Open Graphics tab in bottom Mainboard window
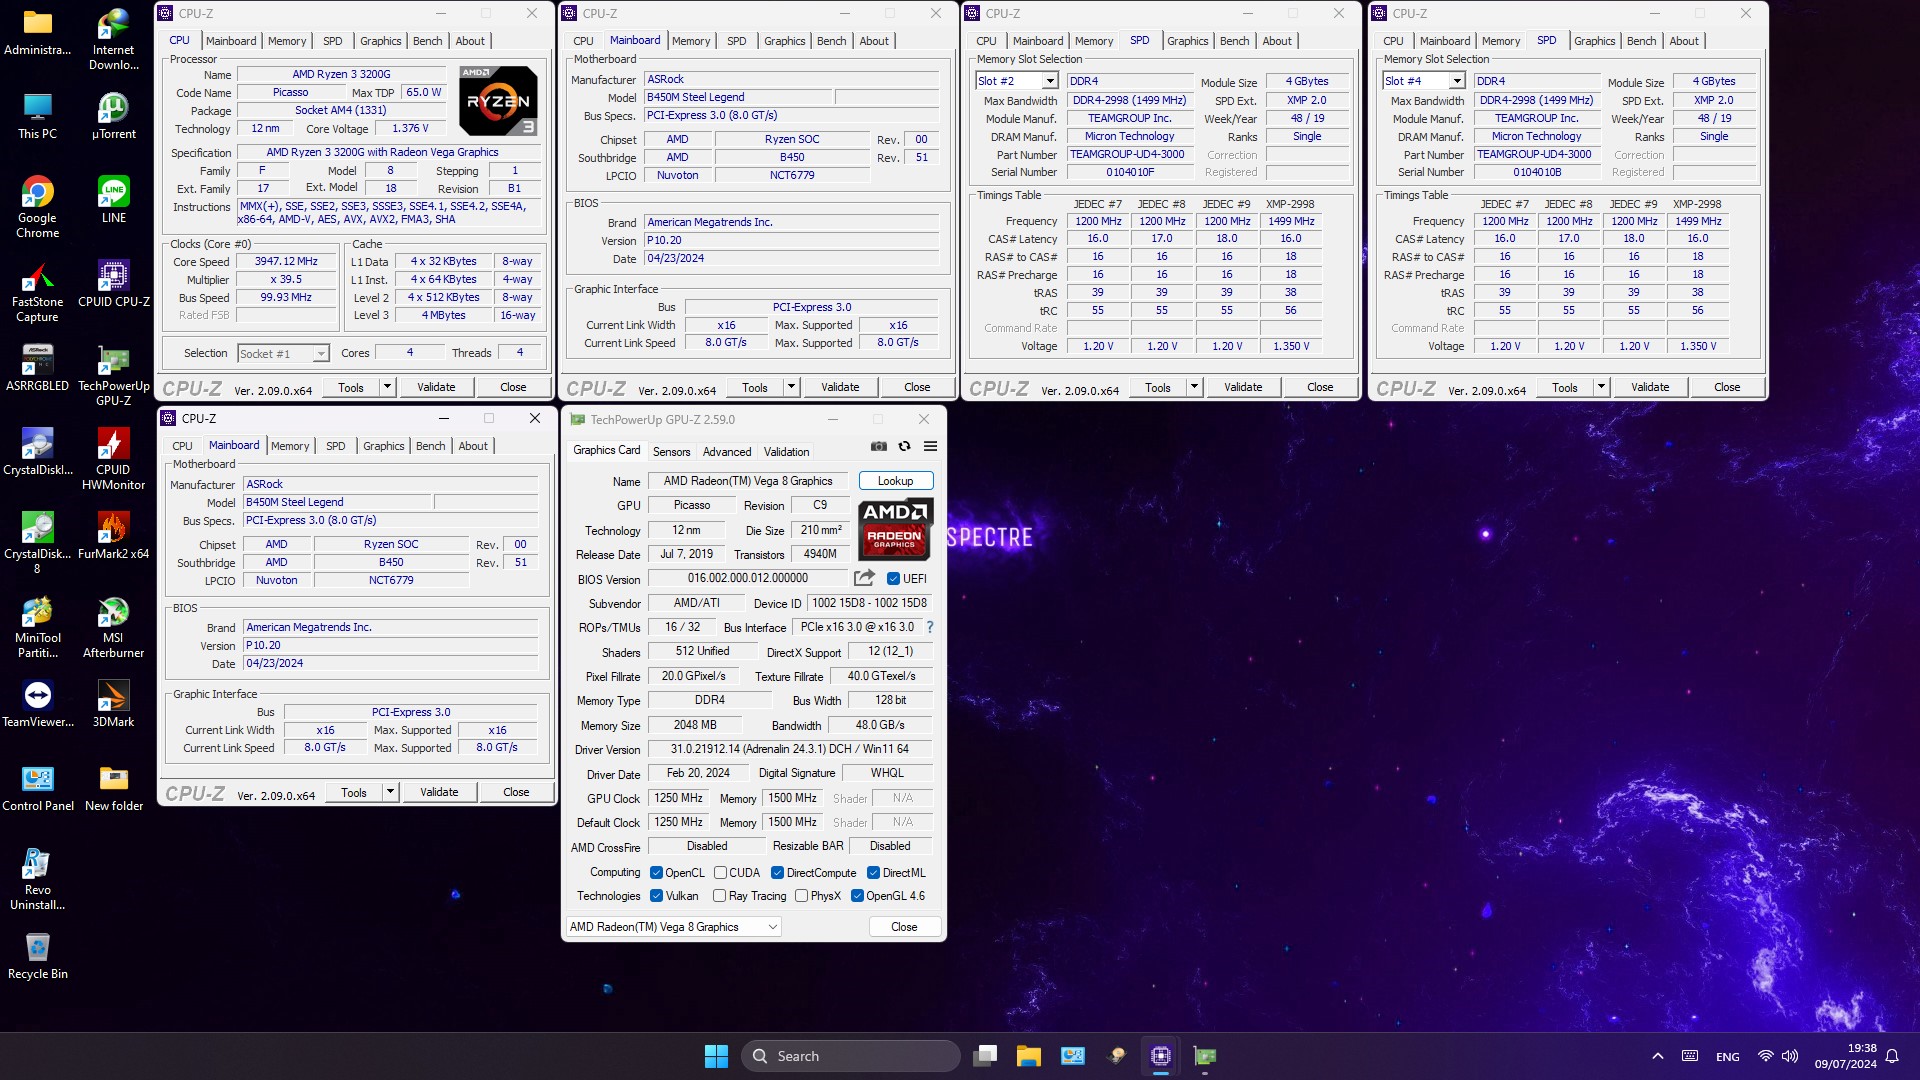1920x1080 pixels. [384, 446]
